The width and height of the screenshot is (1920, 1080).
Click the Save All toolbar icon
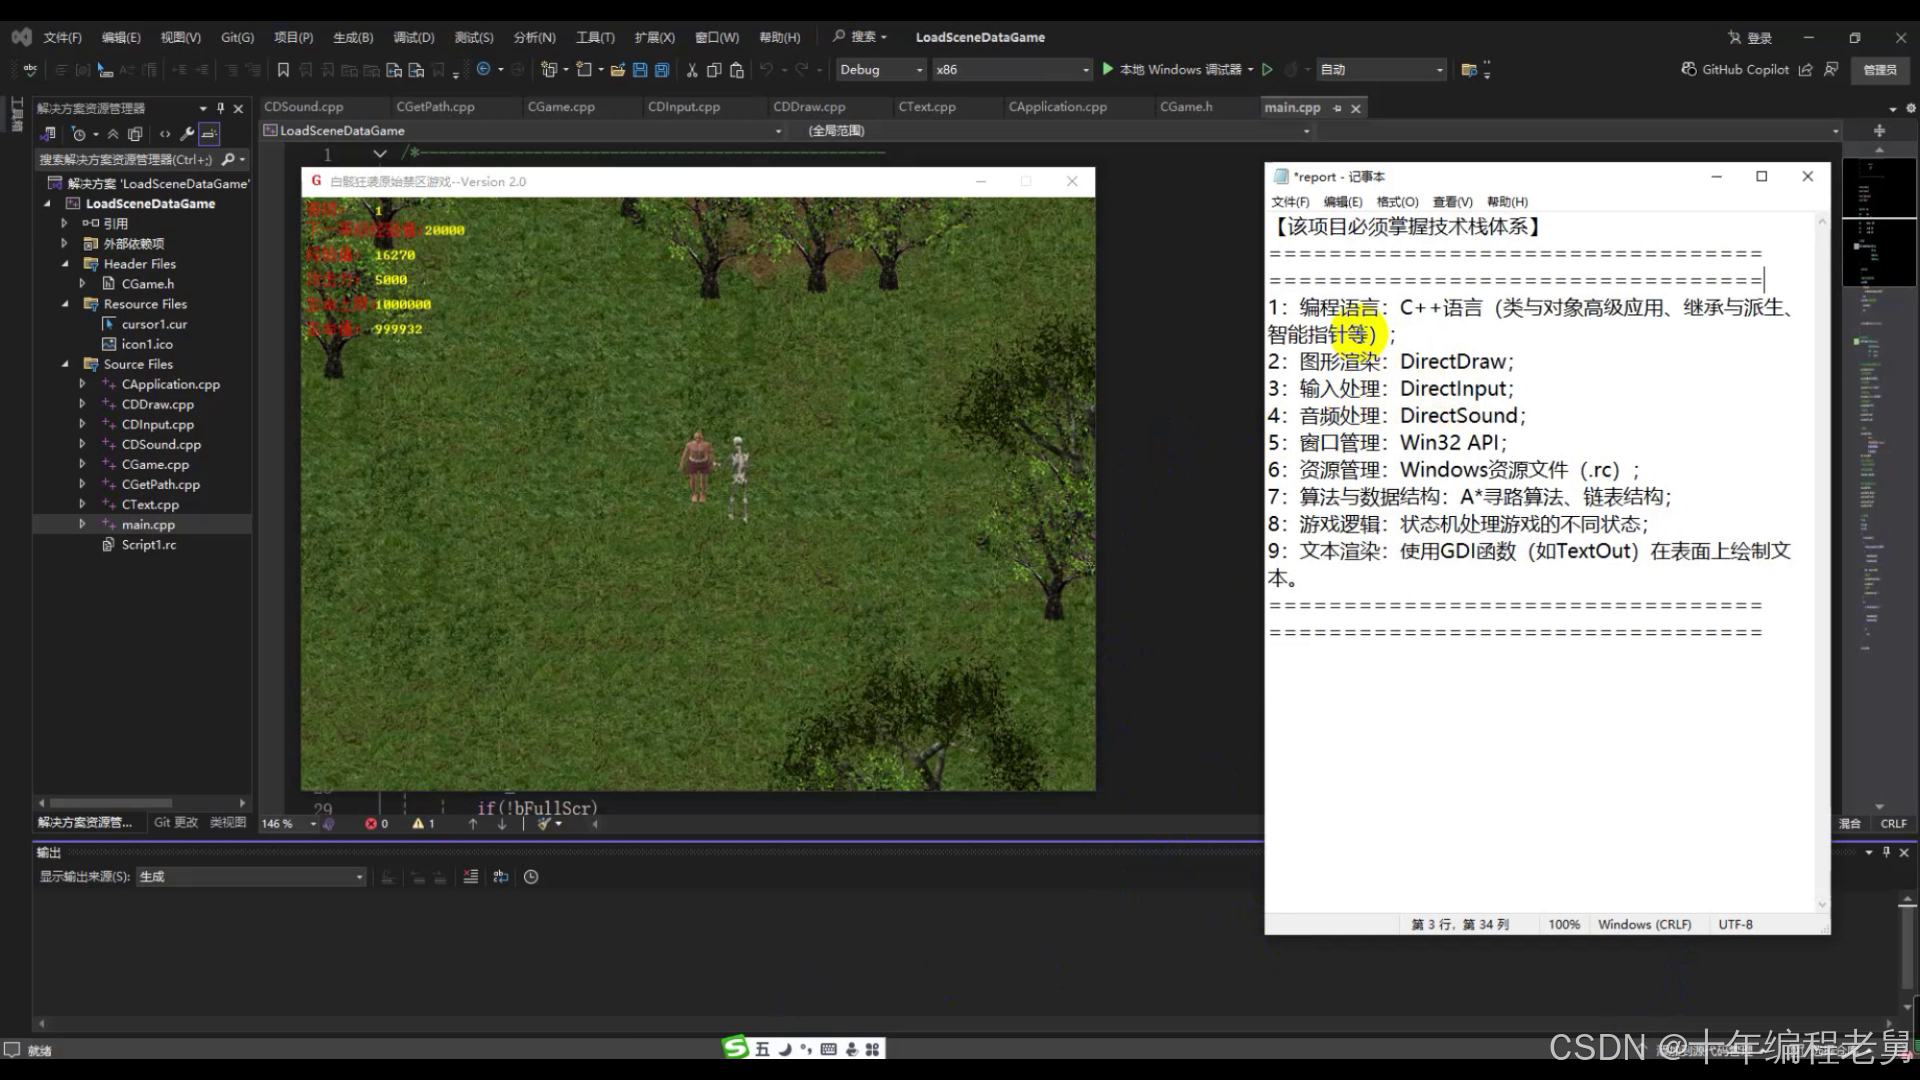tap(662, 70)
